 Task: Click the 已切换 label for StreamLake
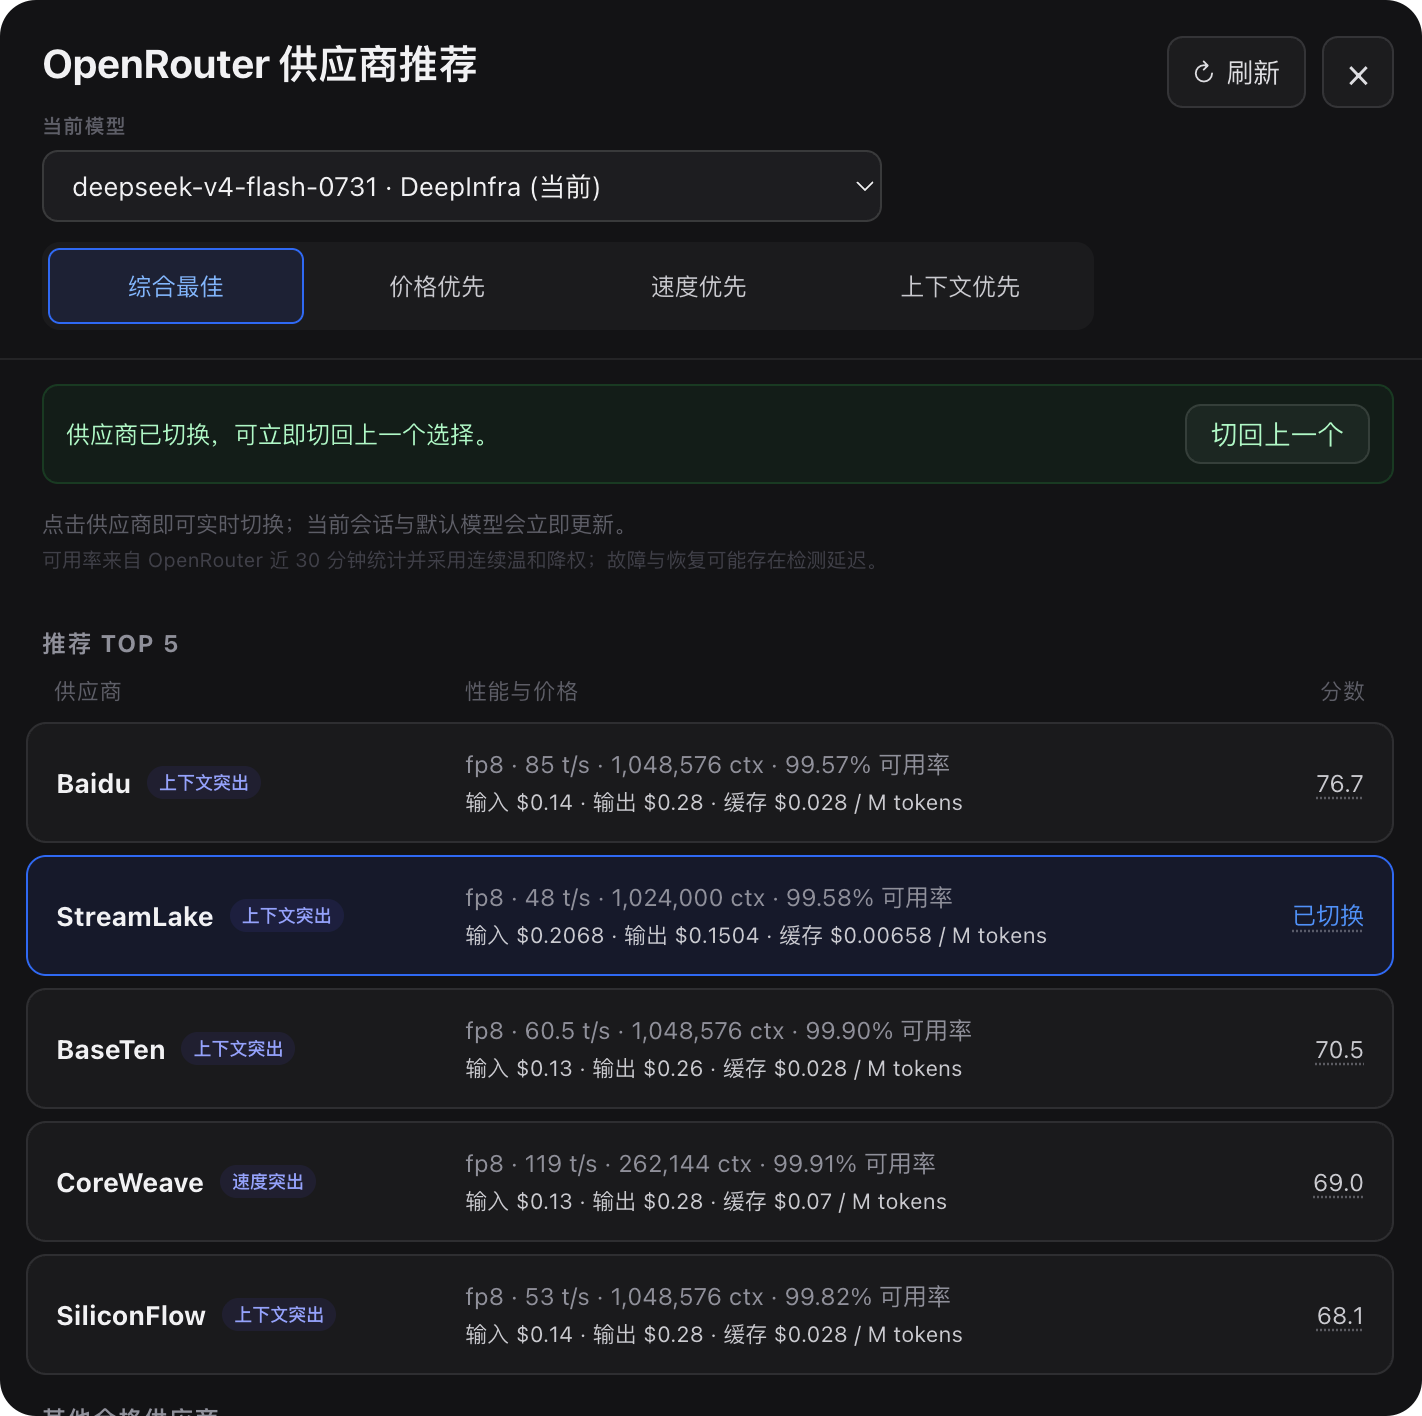tap(1328, 916)
